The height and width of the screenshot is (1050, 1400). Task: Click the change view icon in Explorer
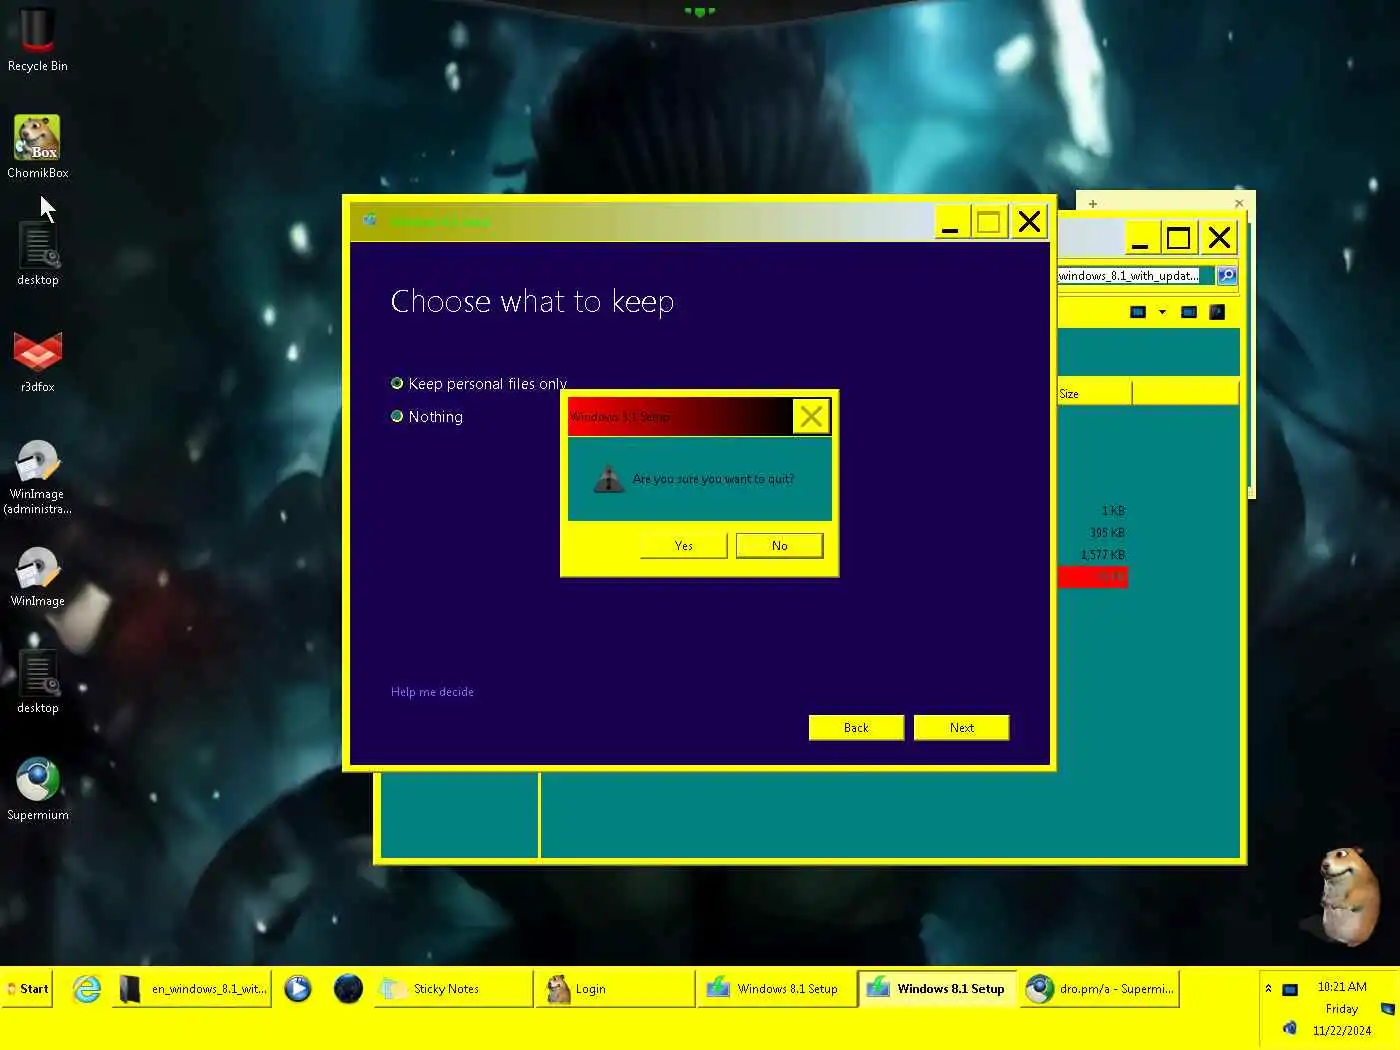tap(1138, 312)
